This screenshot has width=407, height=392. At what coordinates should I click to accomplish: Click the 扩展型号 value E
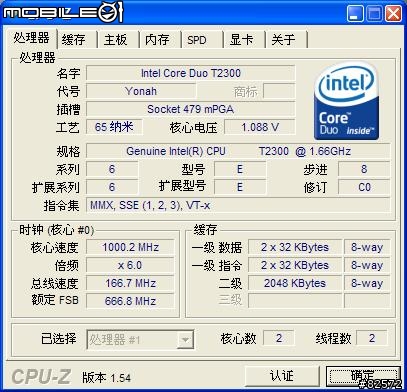point(240,187)
